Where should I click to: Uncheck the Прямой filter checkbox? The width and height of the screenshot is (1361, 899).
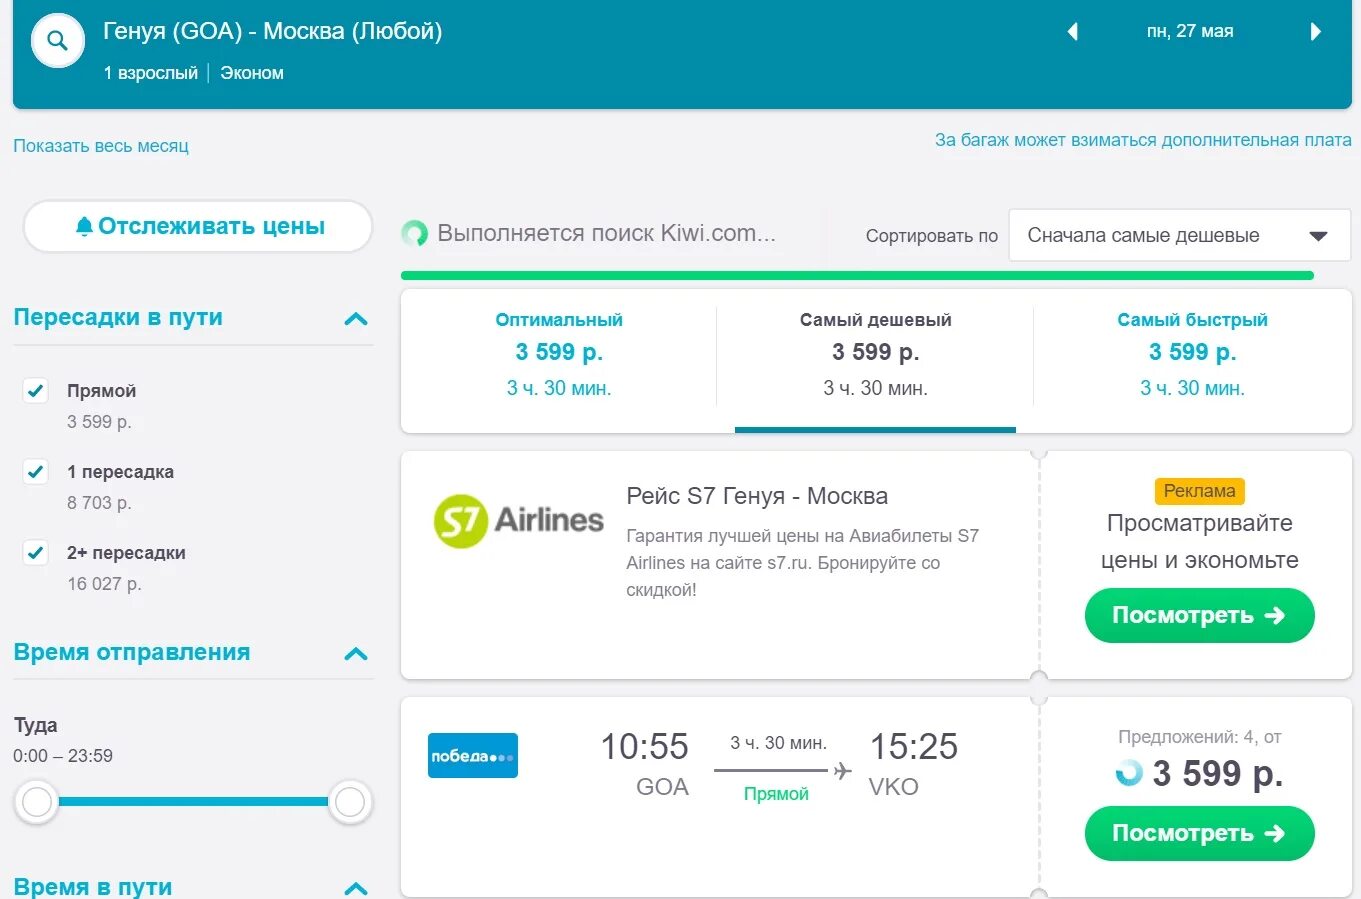pos(36,391)
